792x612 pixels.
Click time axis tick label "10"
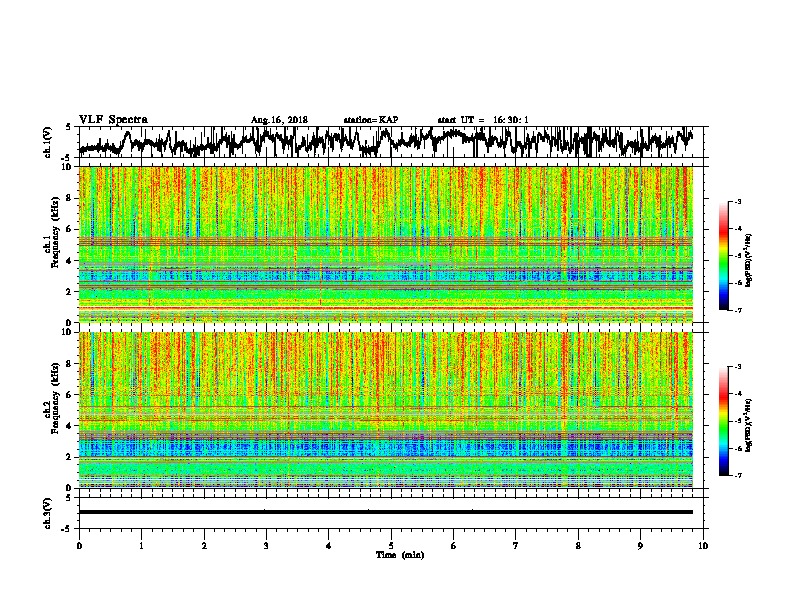pos(703,546)
